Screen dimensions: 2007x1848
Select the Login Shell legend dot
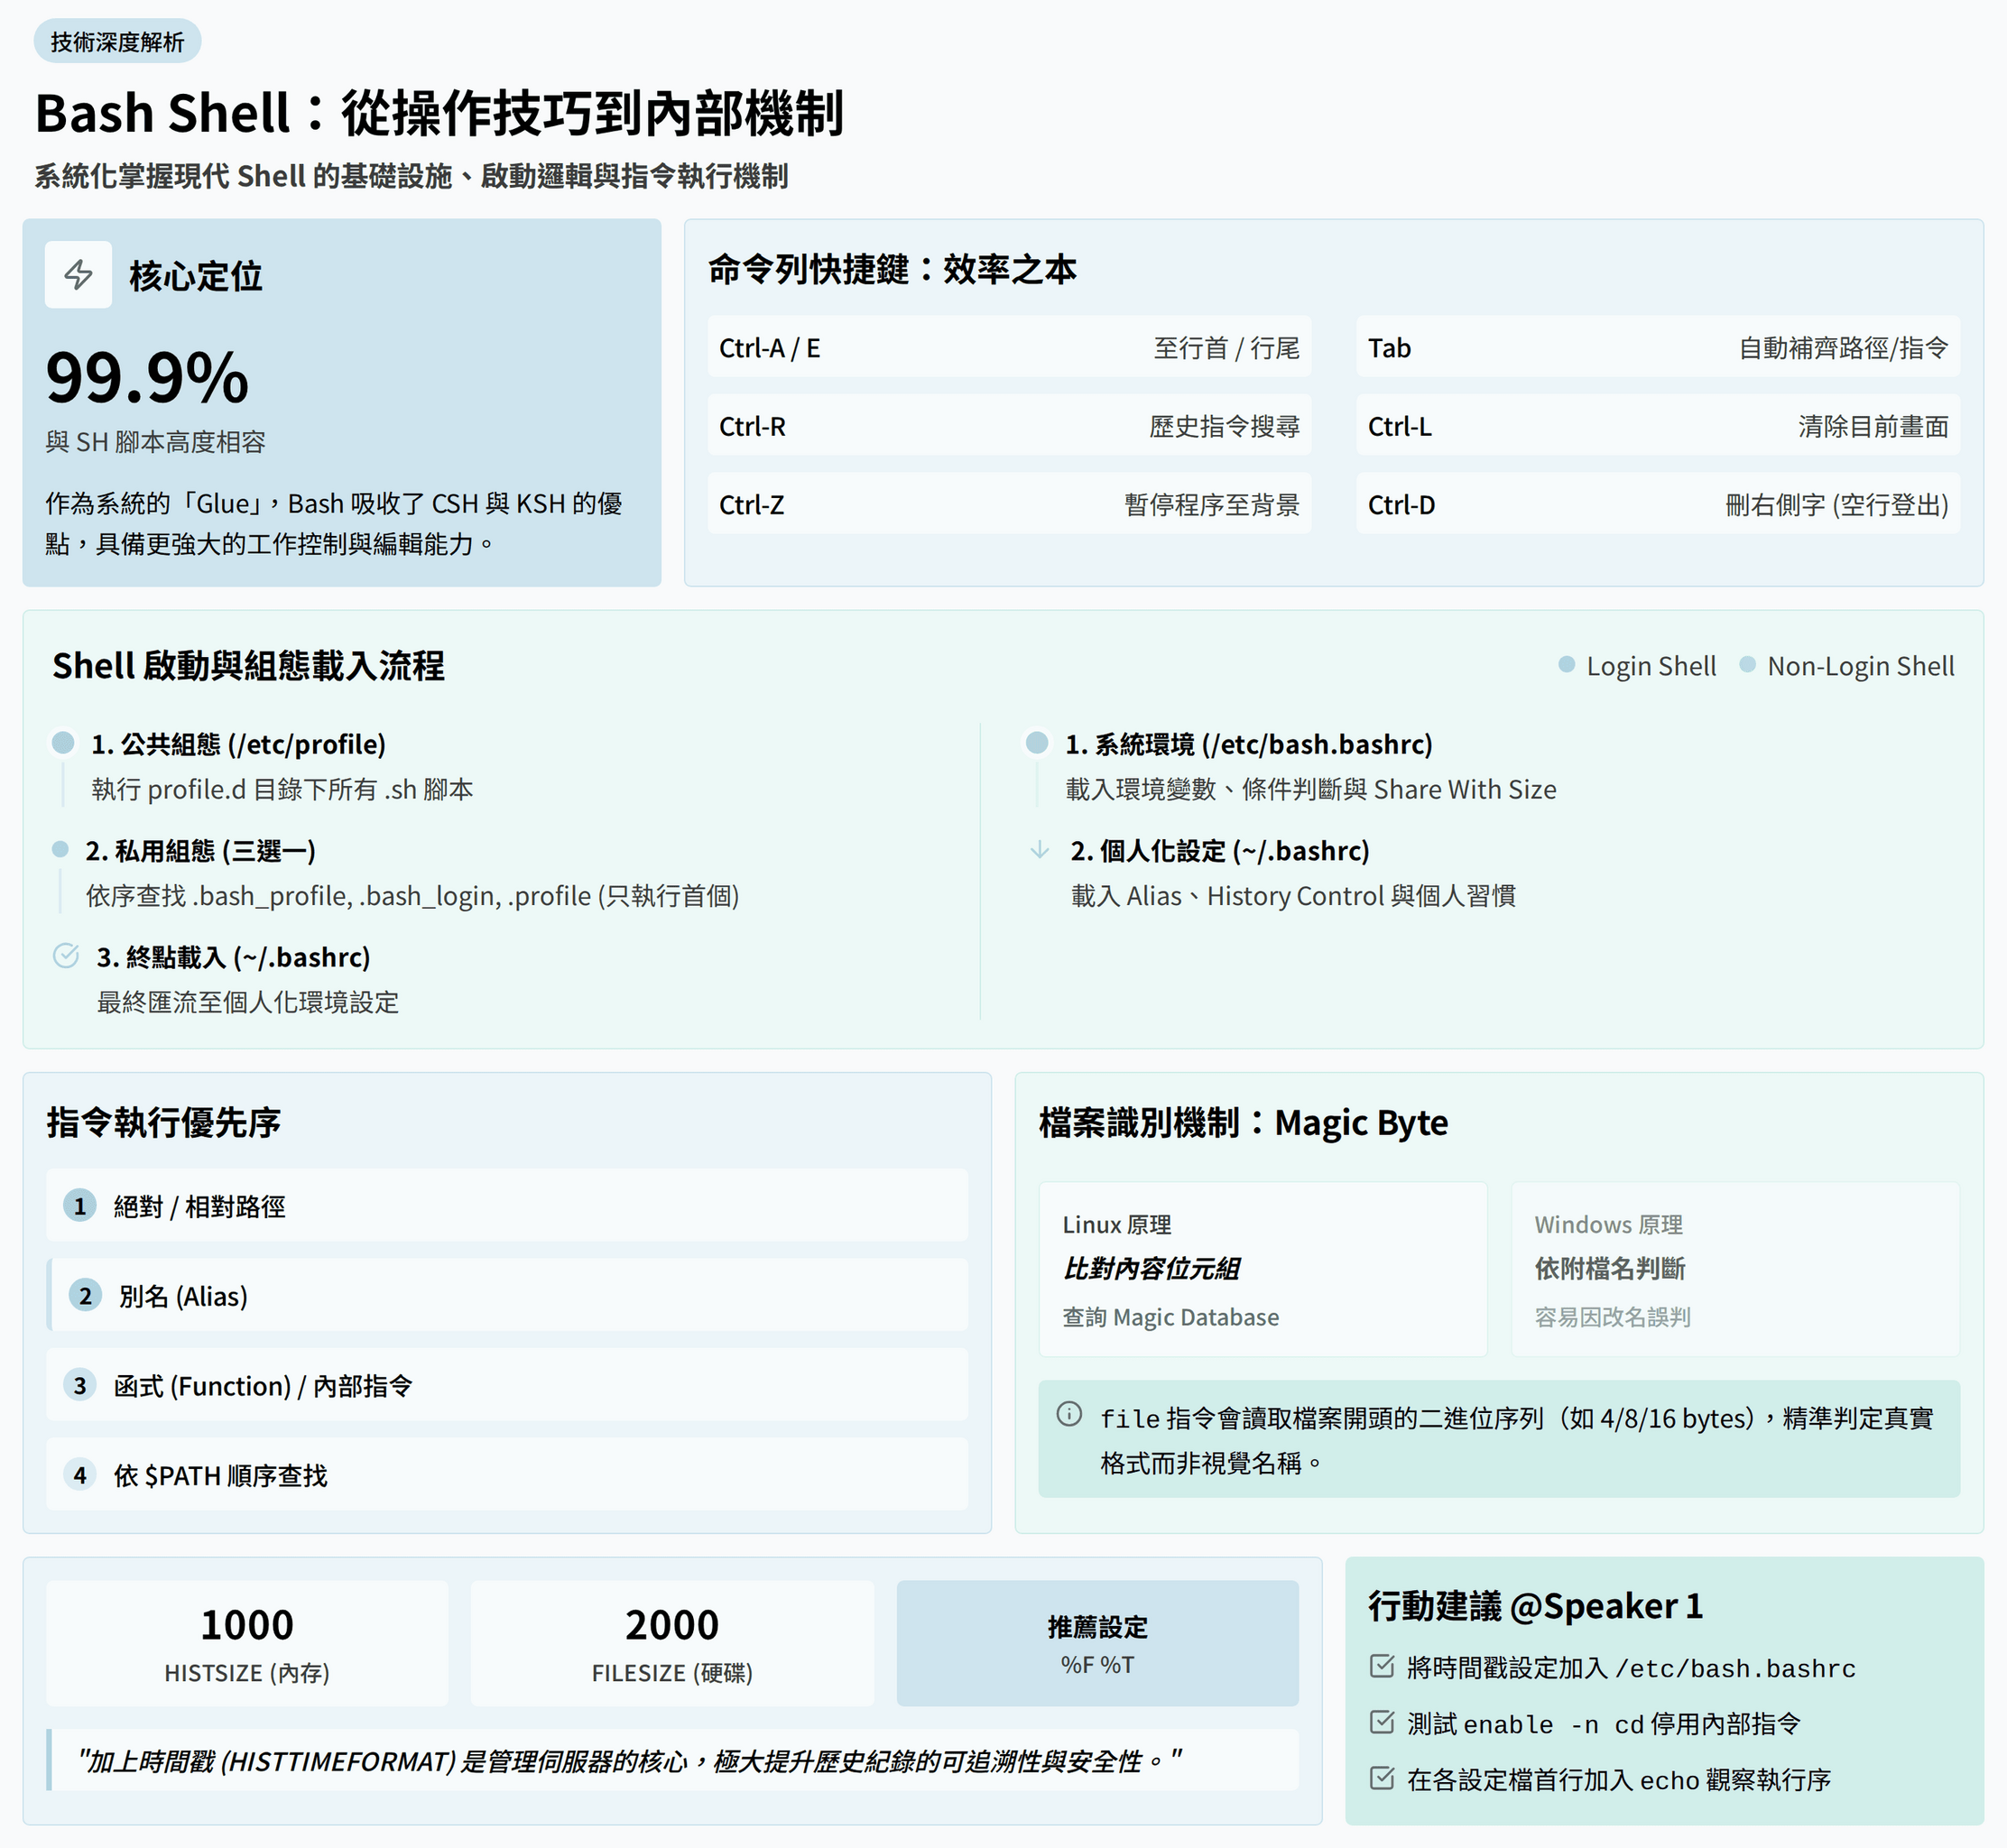tap(1566, 664)
